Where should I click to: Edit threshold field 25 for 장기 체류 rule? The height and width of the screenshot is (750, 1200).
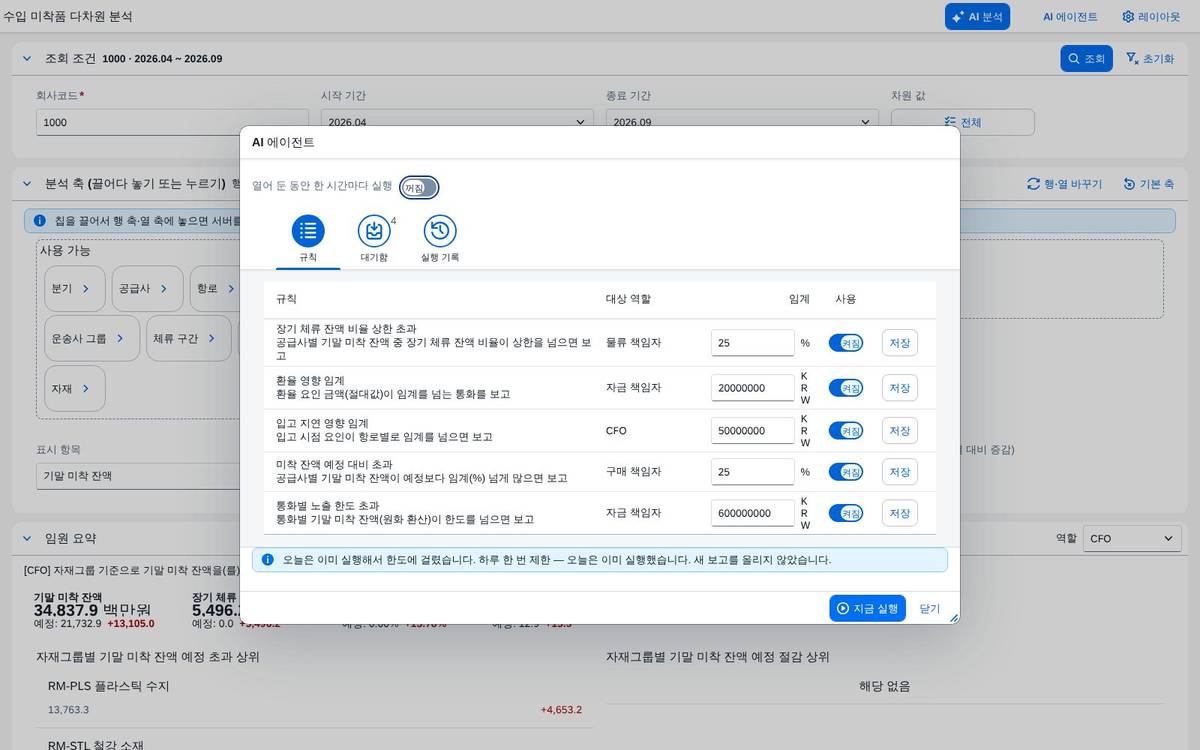point(753,343)
